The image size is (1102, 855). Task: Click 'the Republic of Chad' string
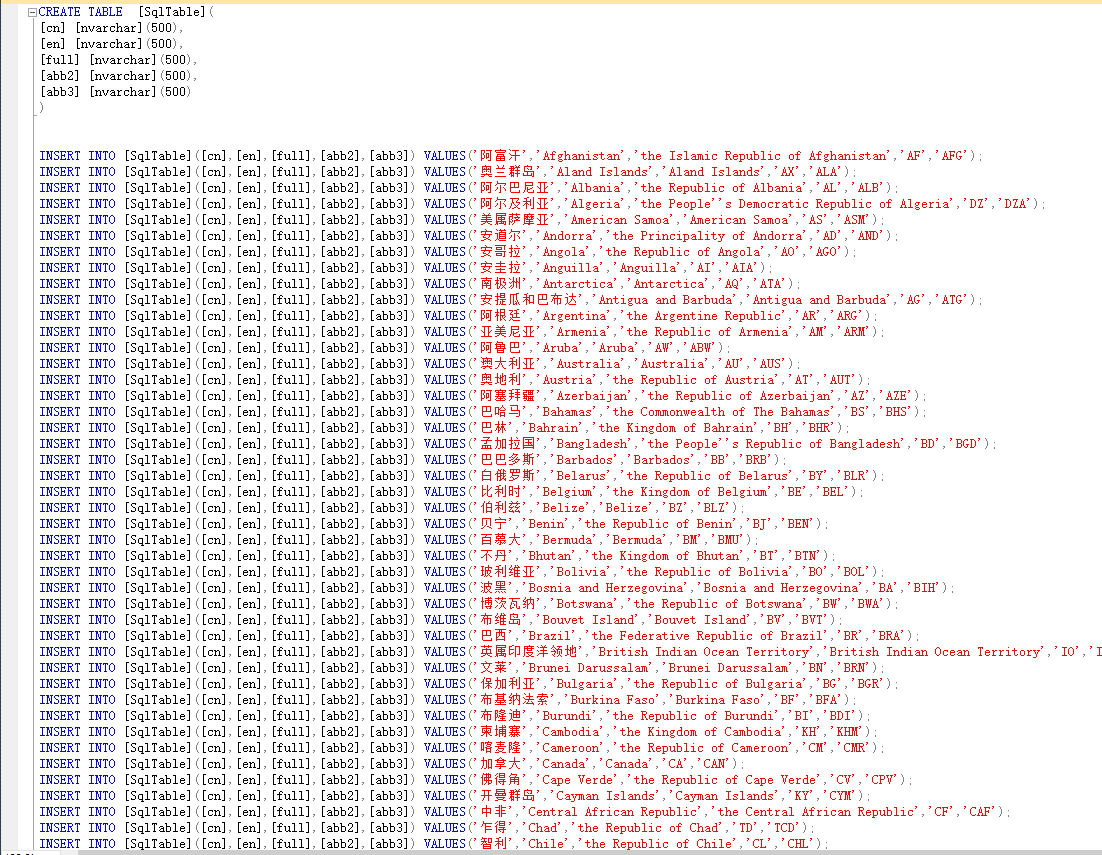(x=647, y=828)
